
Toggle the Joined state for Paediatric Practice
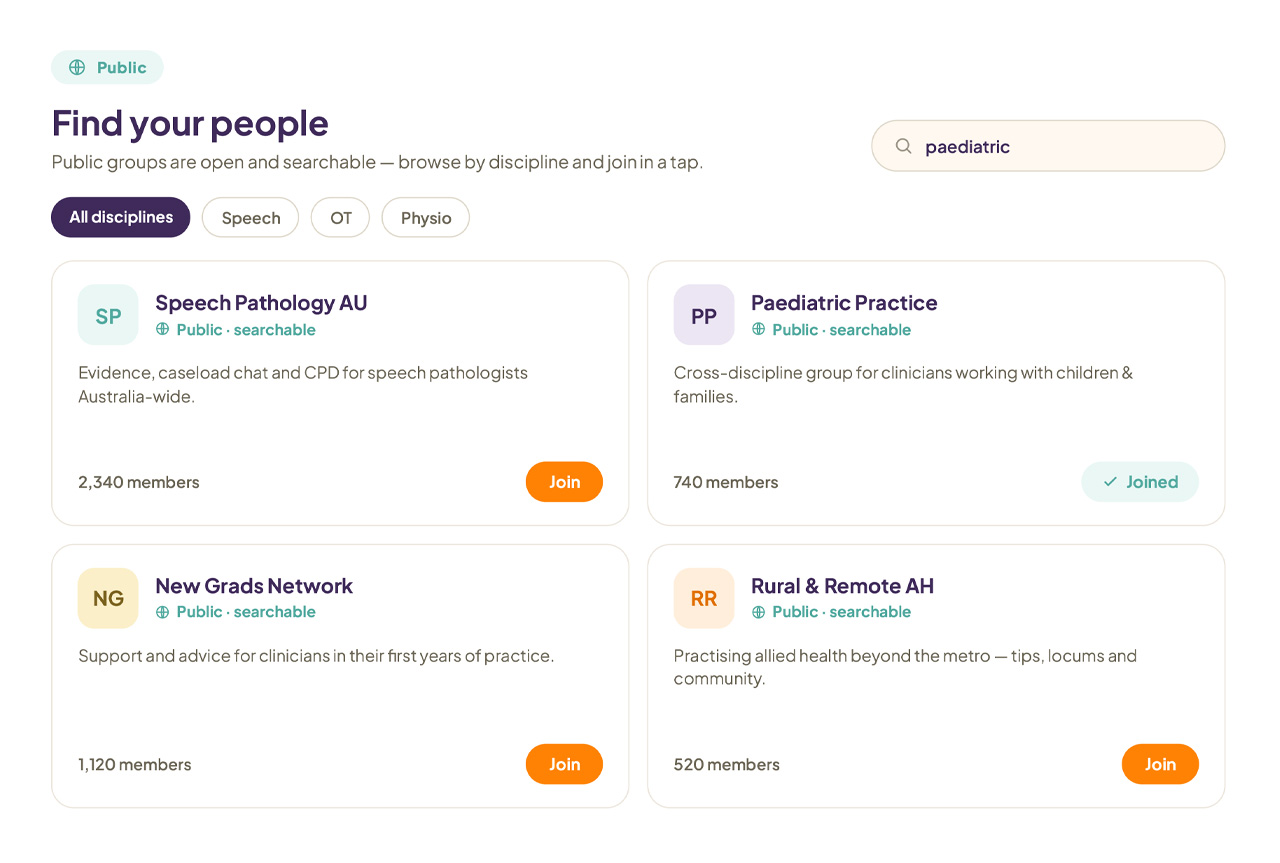pos(1140,482)
